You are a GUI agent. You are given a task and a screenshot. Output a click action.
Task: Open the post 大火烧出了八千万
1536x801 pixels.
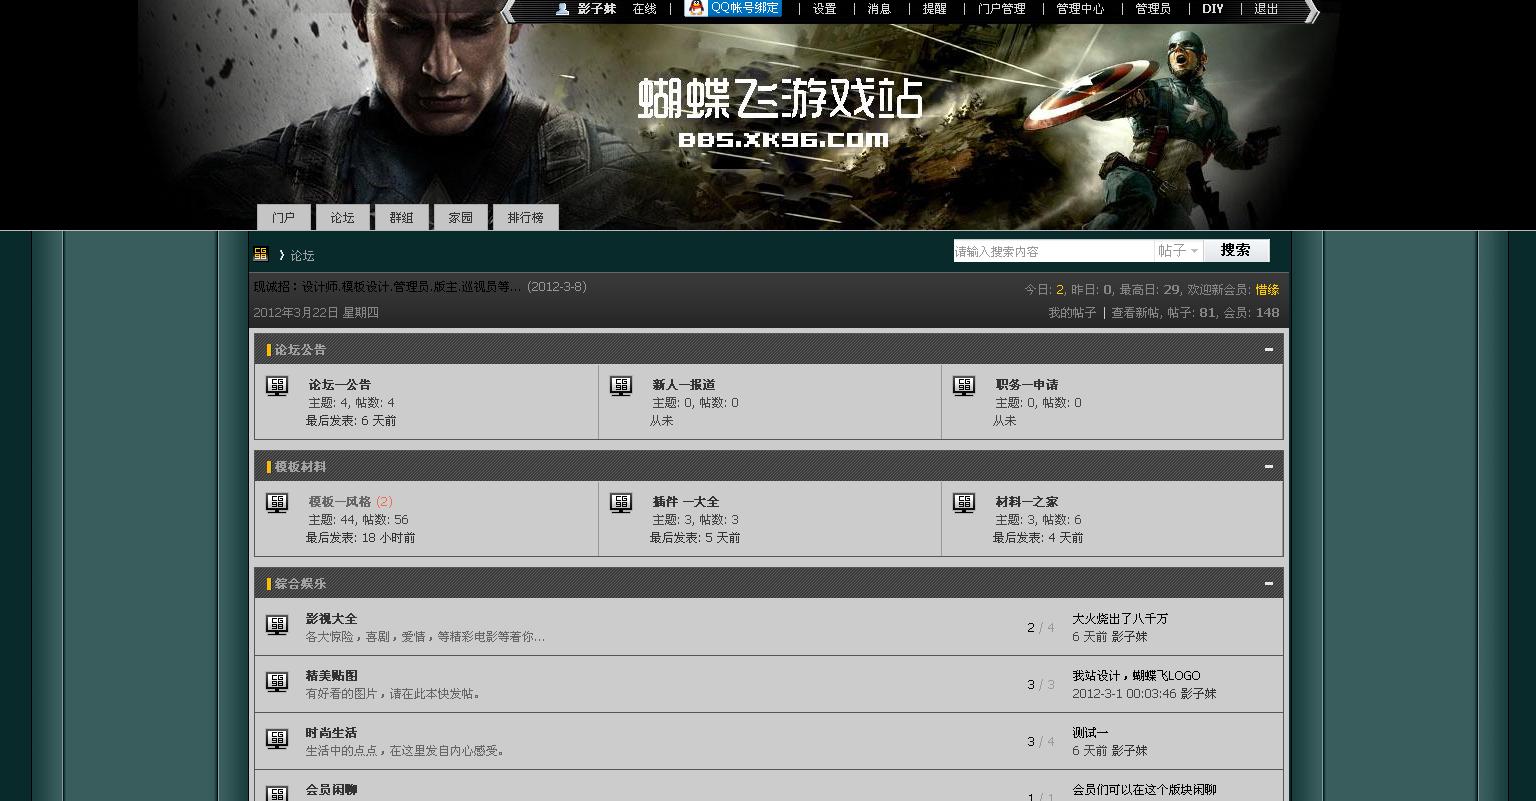(x=1120, y=619)
